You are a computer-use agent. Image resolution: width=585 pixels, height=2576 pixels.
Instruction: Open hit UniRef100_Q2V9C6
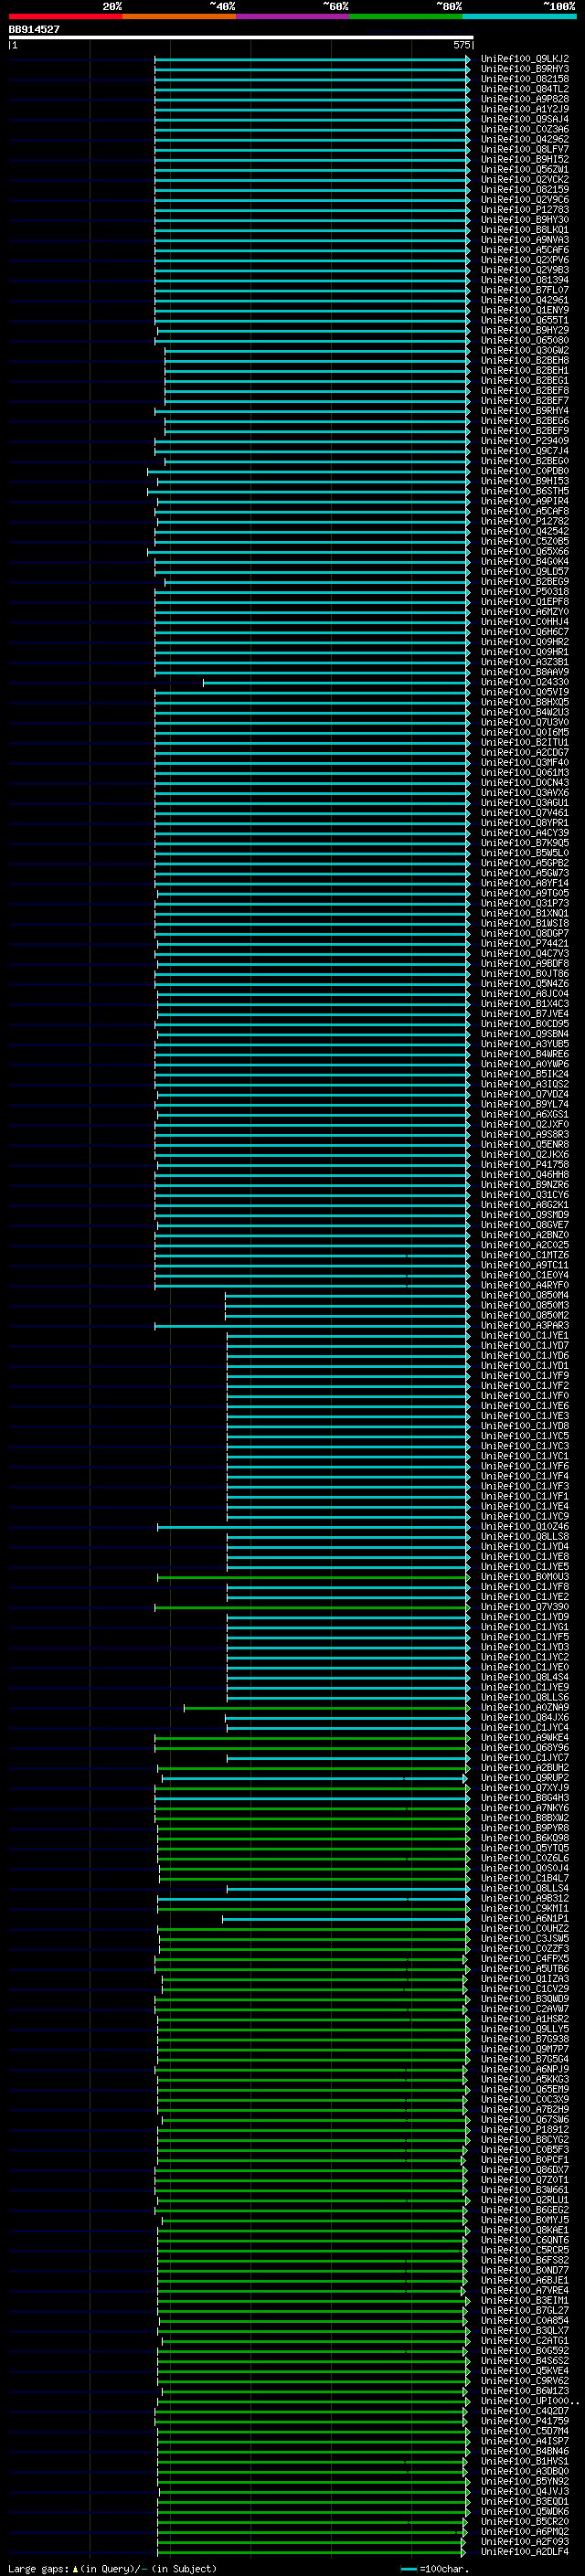[x=525, y=199]
